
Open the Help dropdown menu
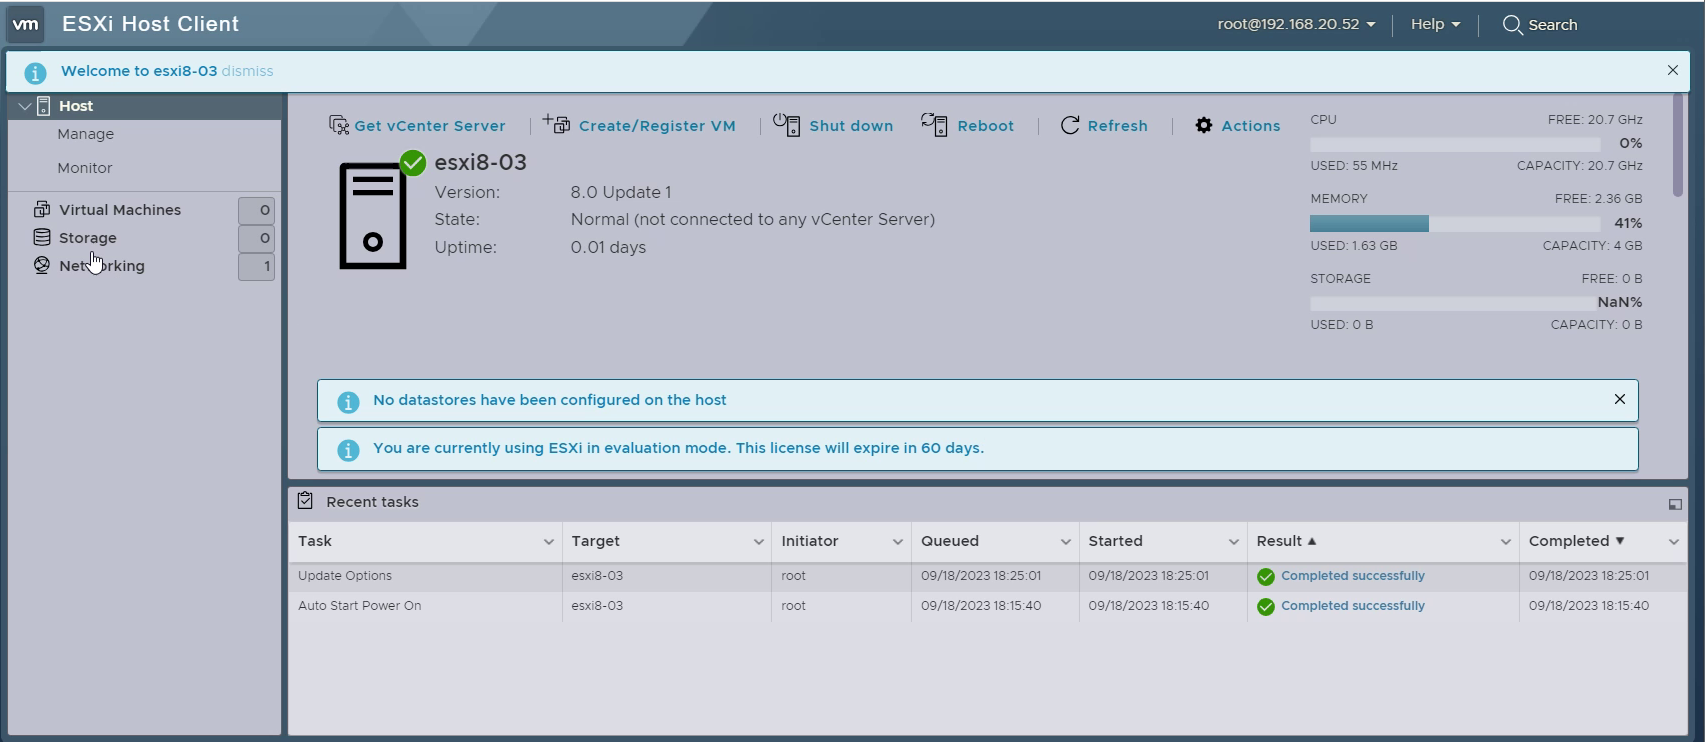click(1435, 24)
